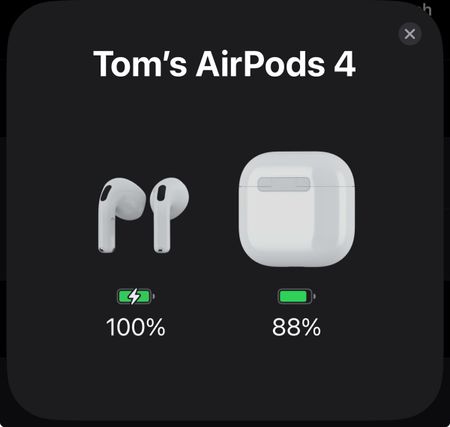Click the Tom's AirPods 4 title
Image resolution: width=450 pixels, height=427 pixels.
[x=225, y=64]
